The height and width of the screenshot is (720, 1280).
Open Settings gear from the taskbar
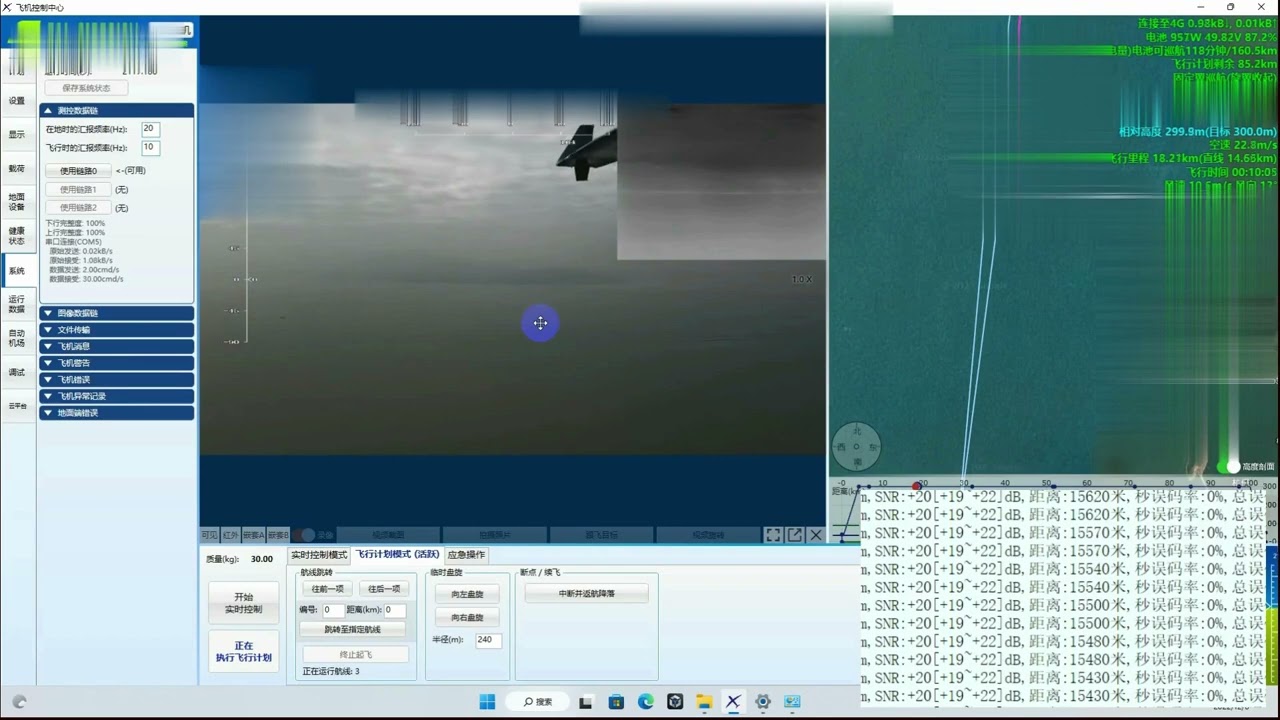(x=763, y=702)
